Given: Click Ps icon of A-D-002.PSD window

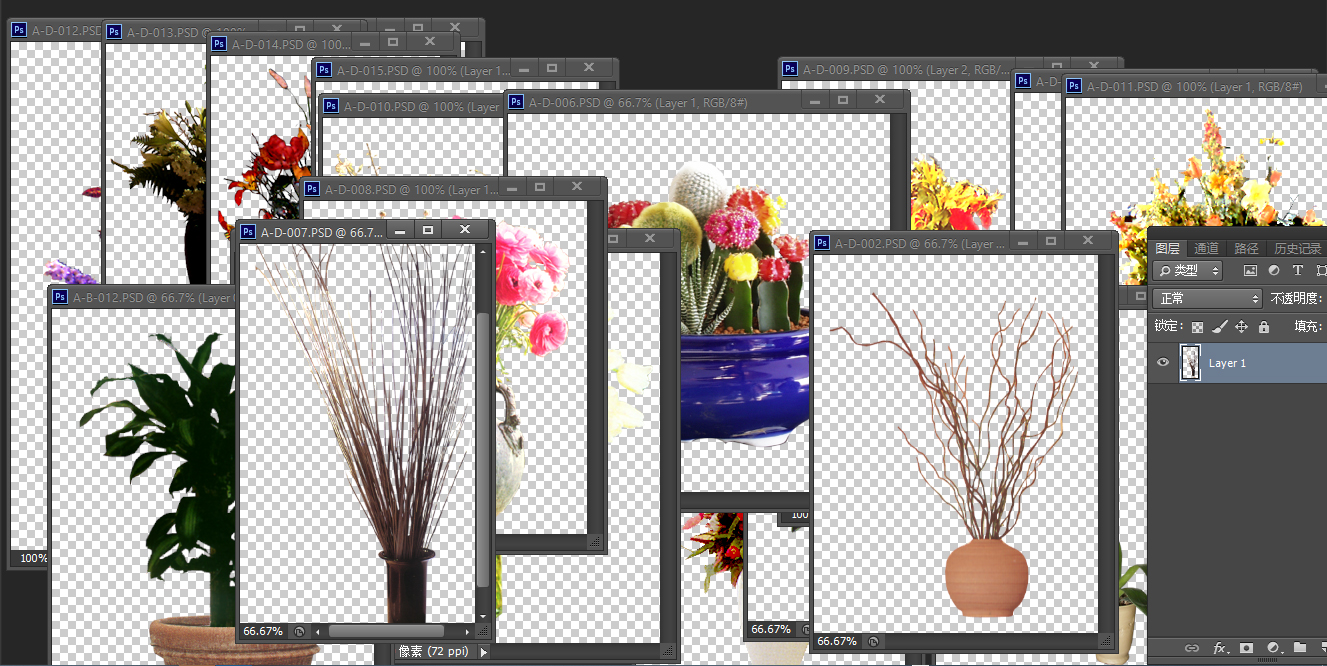Looking at the screenshot, I should click(822, 243).
